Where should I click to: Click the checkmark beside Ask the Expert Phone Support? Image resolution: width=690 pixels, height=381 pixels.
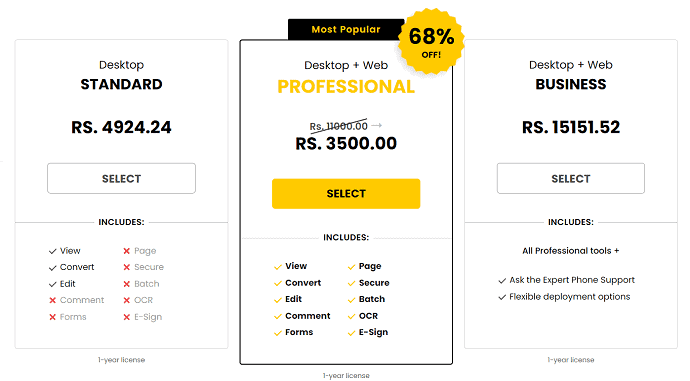(x=502, y=280)
